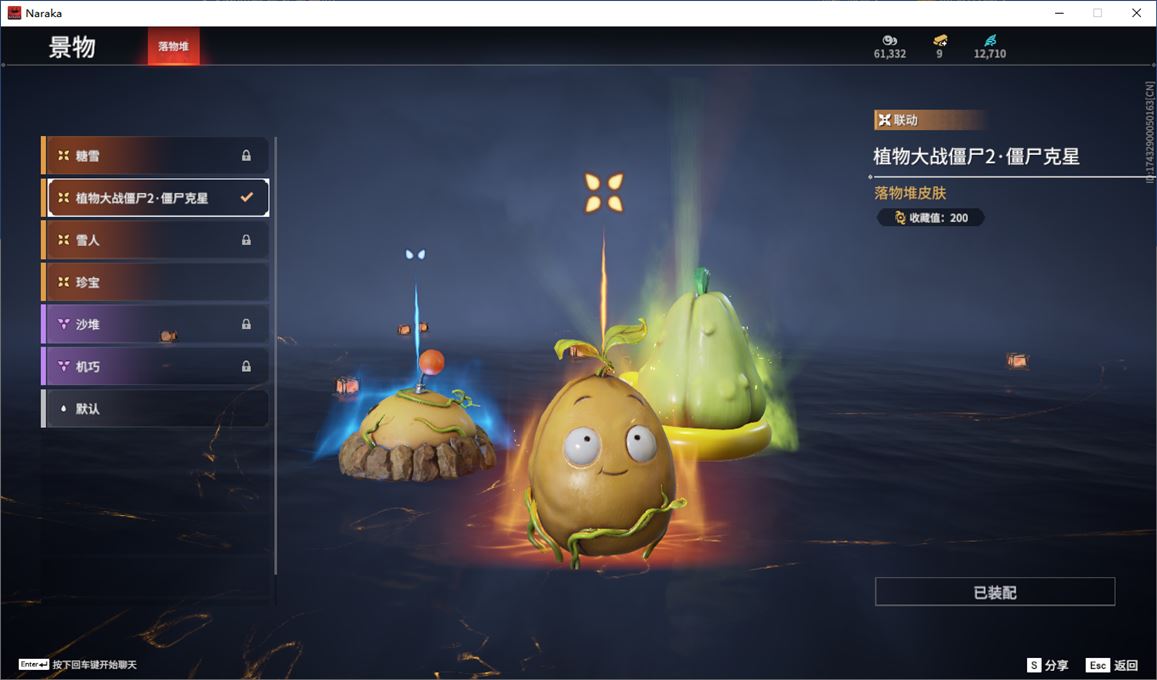Viewport: 1157px width, 680px height.
Task: Click the rarity icon beside 珍宝
Action: [x=63, y=282]
